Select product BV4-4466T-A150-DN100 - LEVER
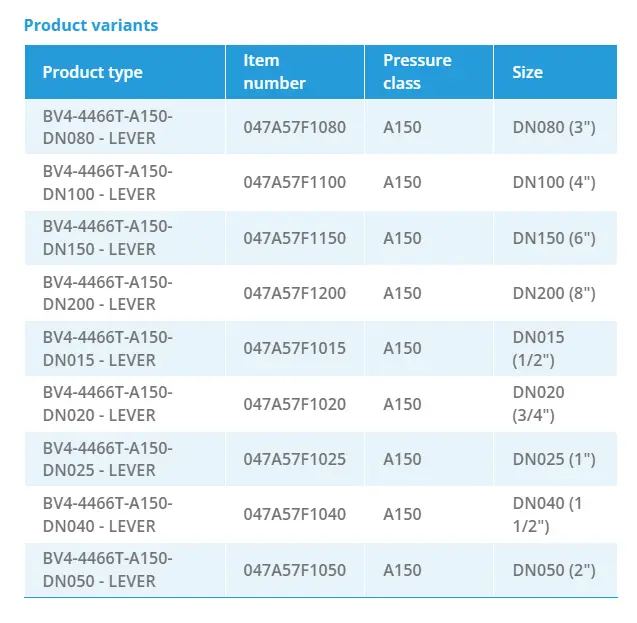Screen dimensions: 637x623 [x=107, y=182]
